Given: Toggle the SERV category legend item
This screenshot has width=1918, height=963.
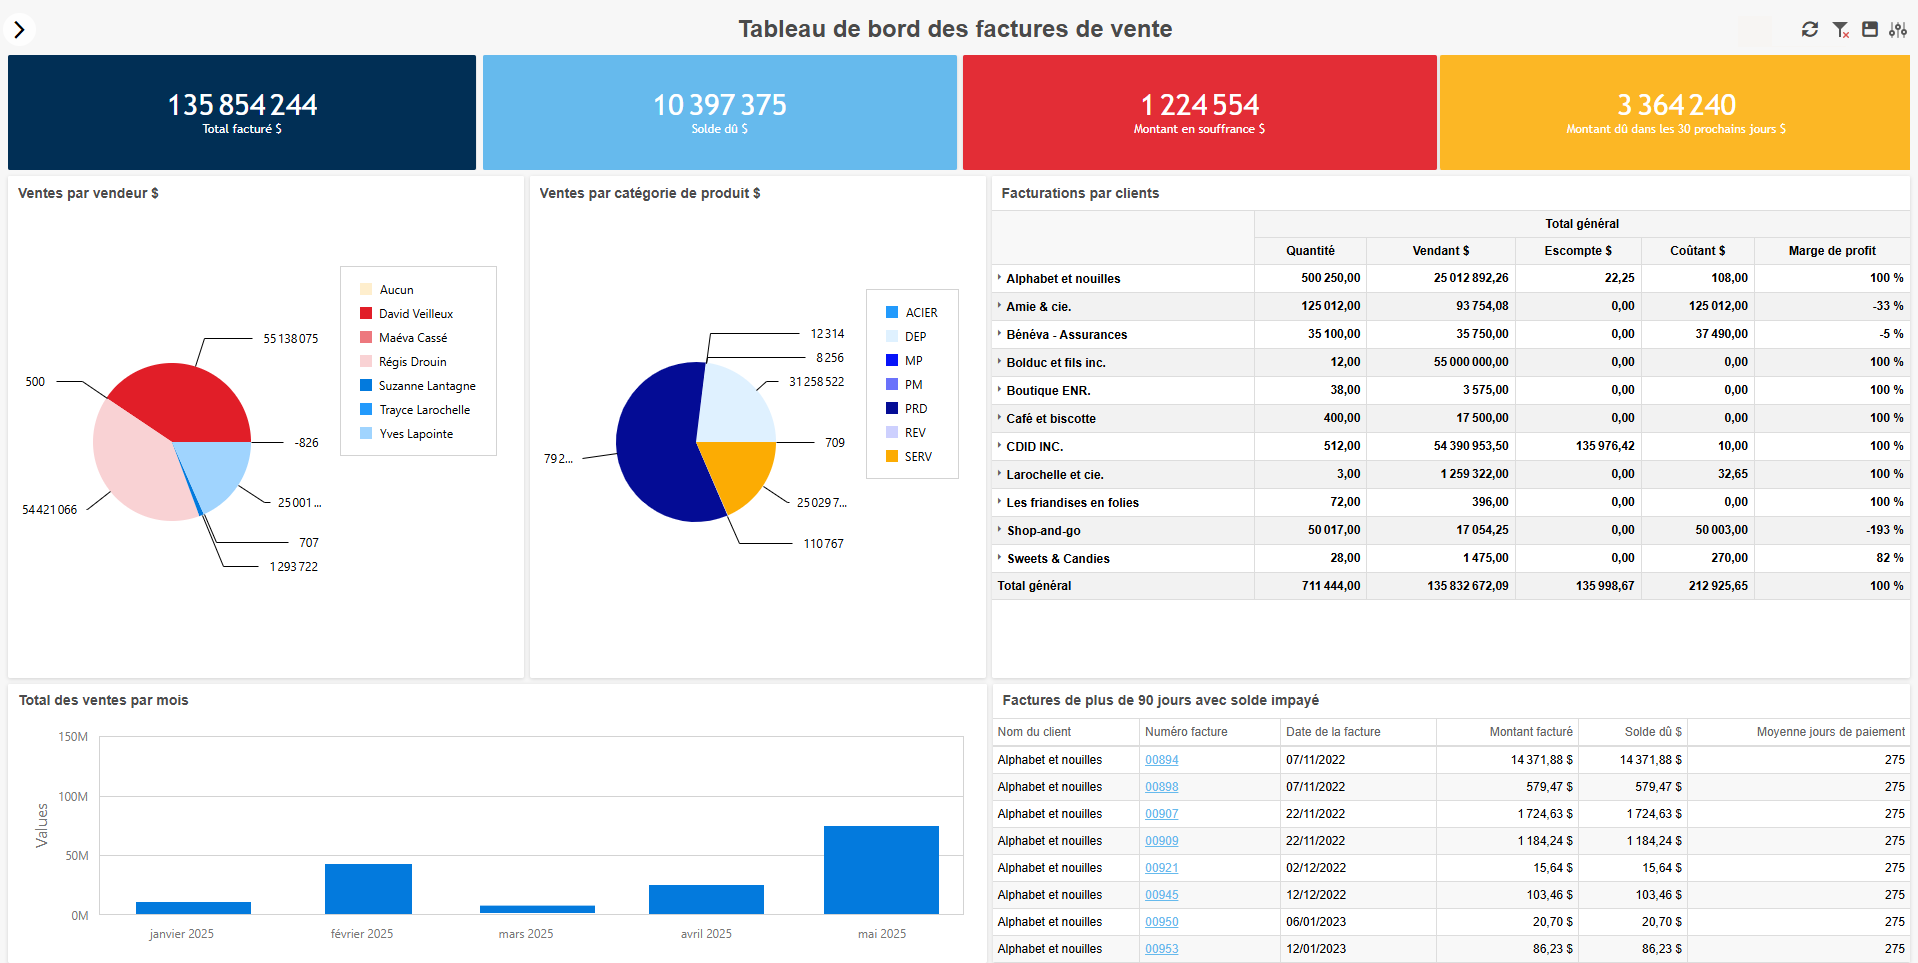Looking at the screenshot, I should pos(917,457).
